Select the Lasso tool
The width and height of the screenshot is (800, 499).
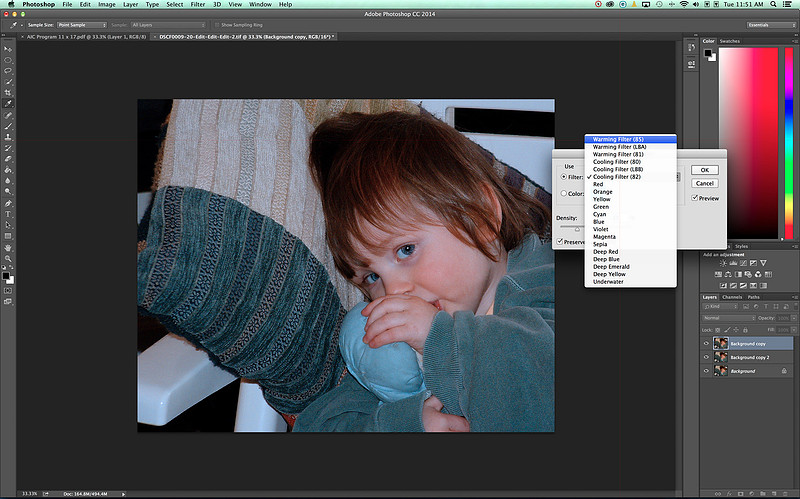click(x=8, y=70)
